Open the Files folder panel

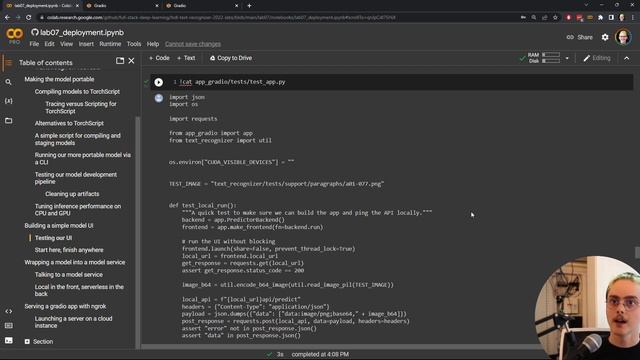point(8,120)
